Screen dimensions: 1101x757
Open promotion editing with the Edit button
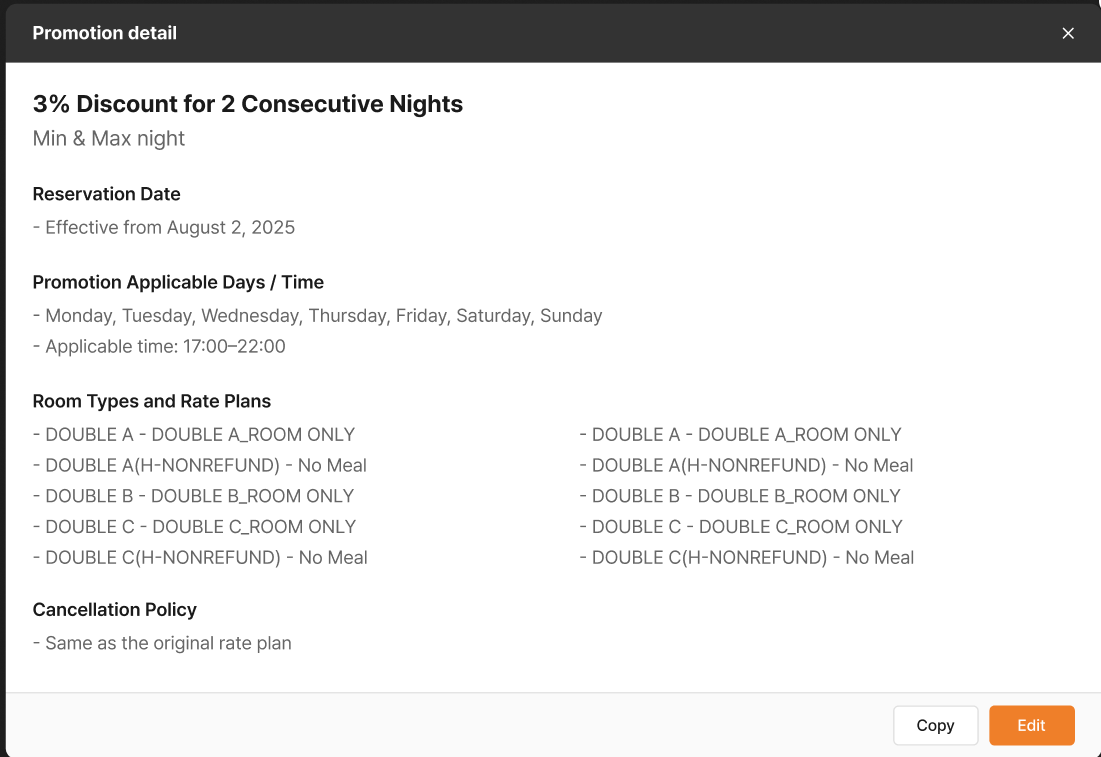[x=1031, y=726]
